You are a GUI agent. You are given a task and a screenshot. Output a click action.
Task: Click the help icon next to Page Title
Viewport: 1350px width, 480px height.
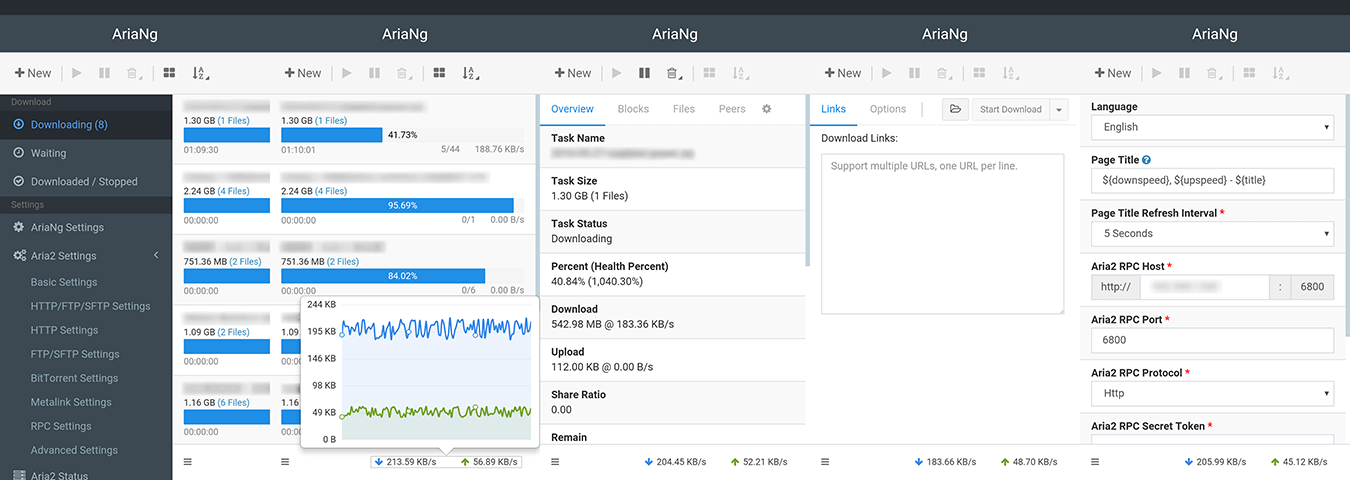[x=1146, y=160]
